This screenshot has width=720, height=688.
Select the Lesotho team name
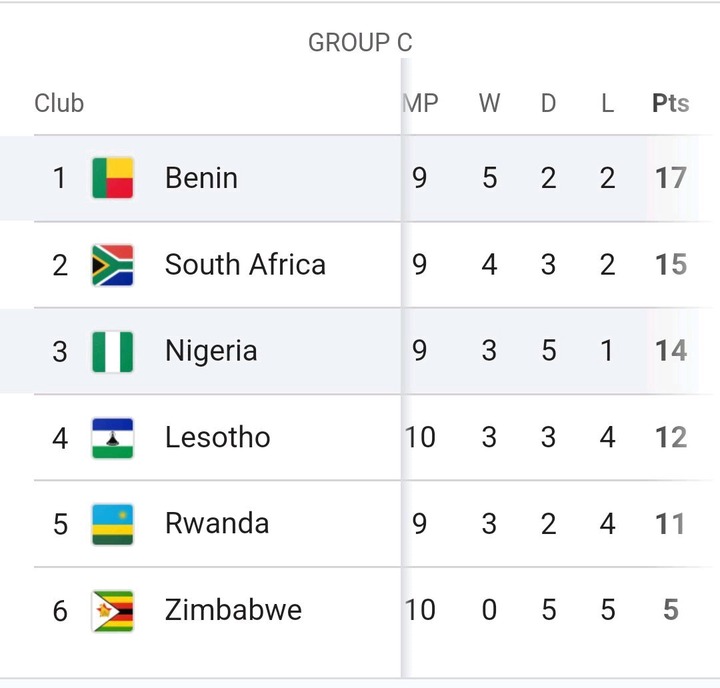click(217, 437)
